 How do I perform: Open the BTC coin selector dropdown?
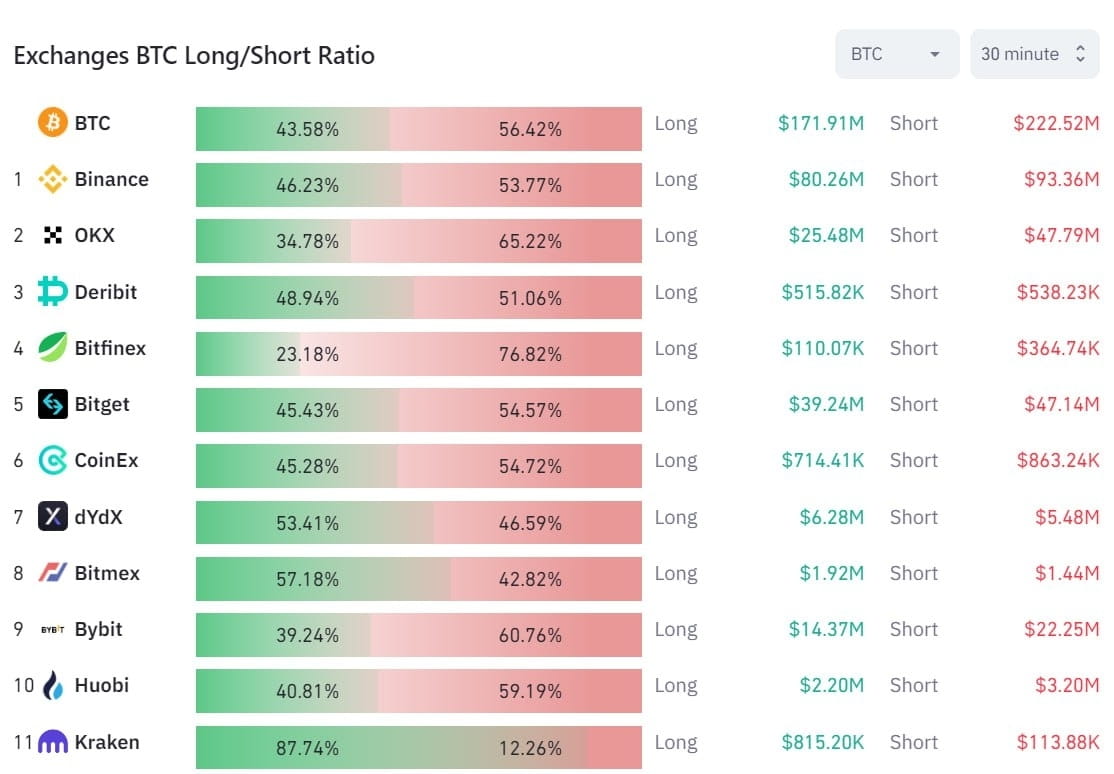pos(896,54)
